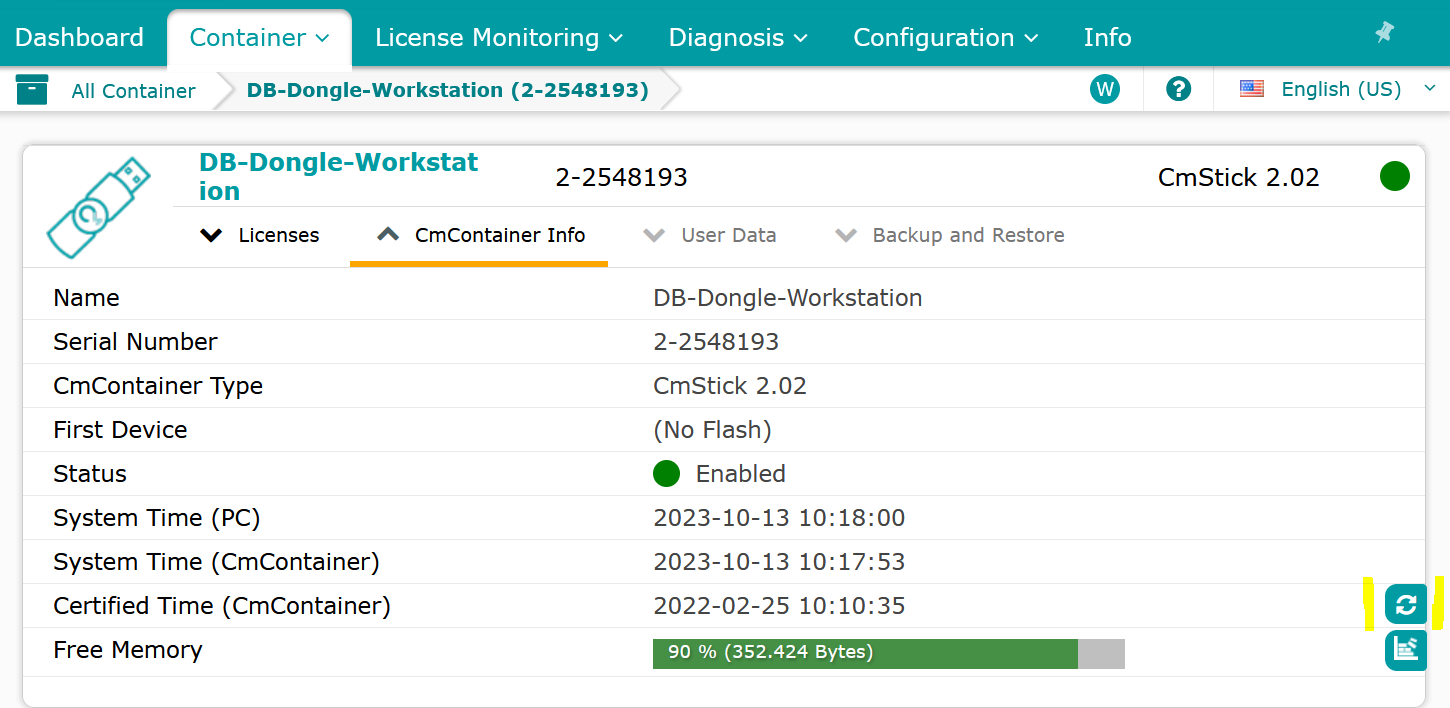Click the All Container breadcrumb link

tap(133, 91)
